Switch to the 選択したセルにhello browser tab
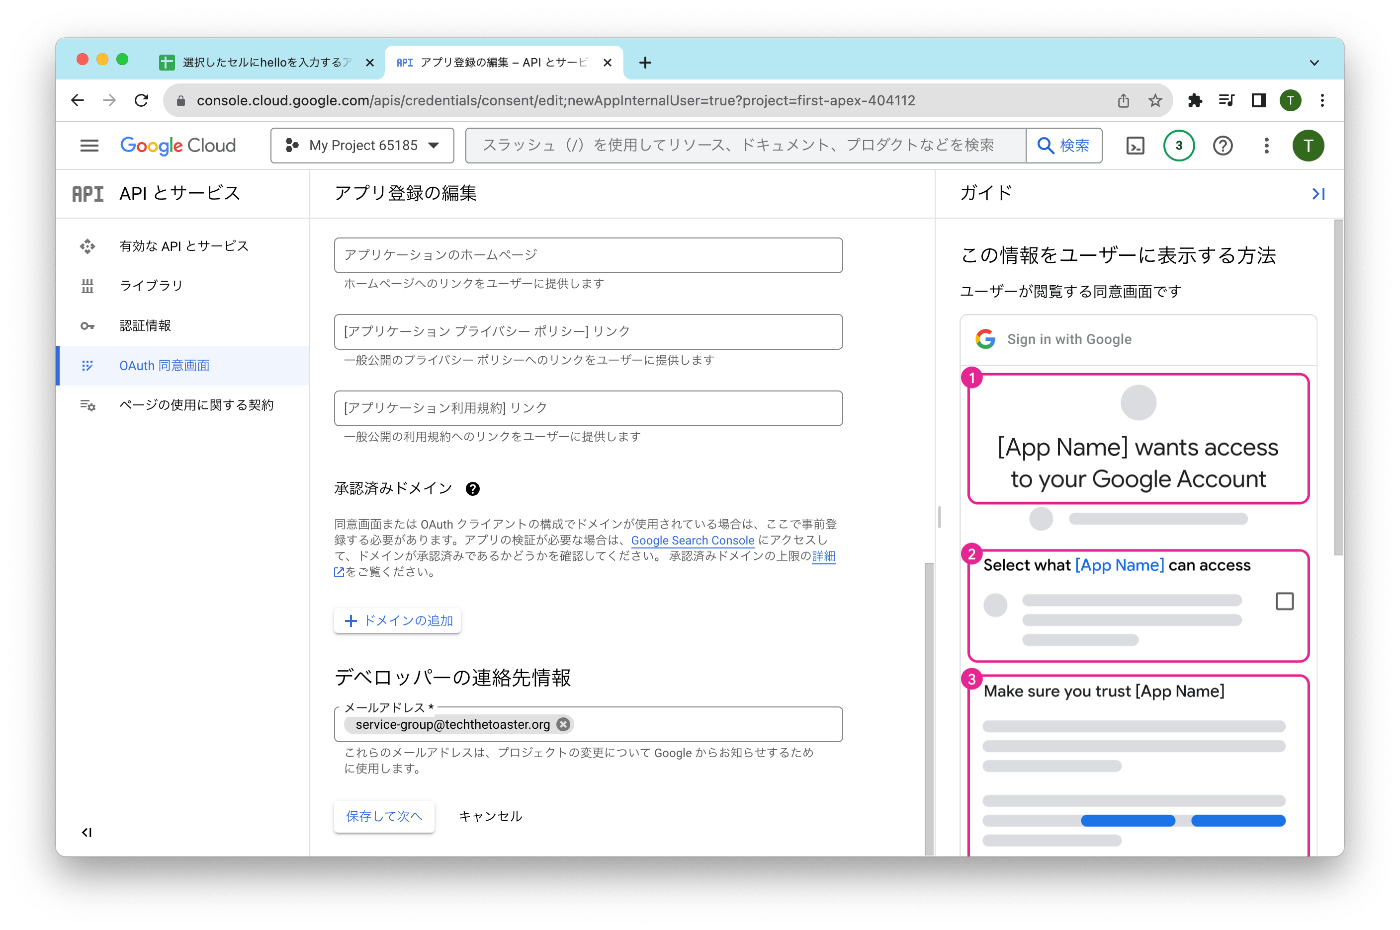Viewport: 1400px width, 930px height. [266, 62]
